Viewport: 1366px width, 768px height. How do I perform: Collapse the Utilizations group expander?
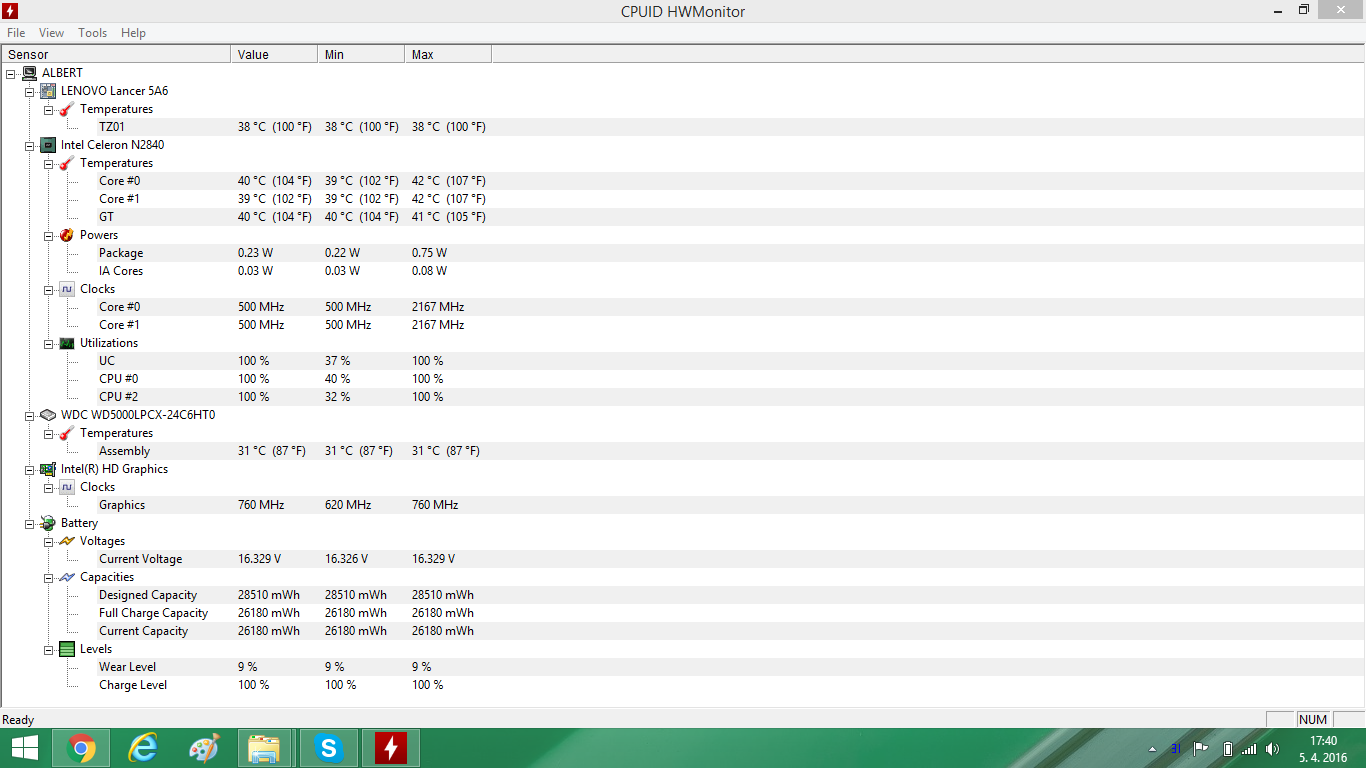point(49,343)
